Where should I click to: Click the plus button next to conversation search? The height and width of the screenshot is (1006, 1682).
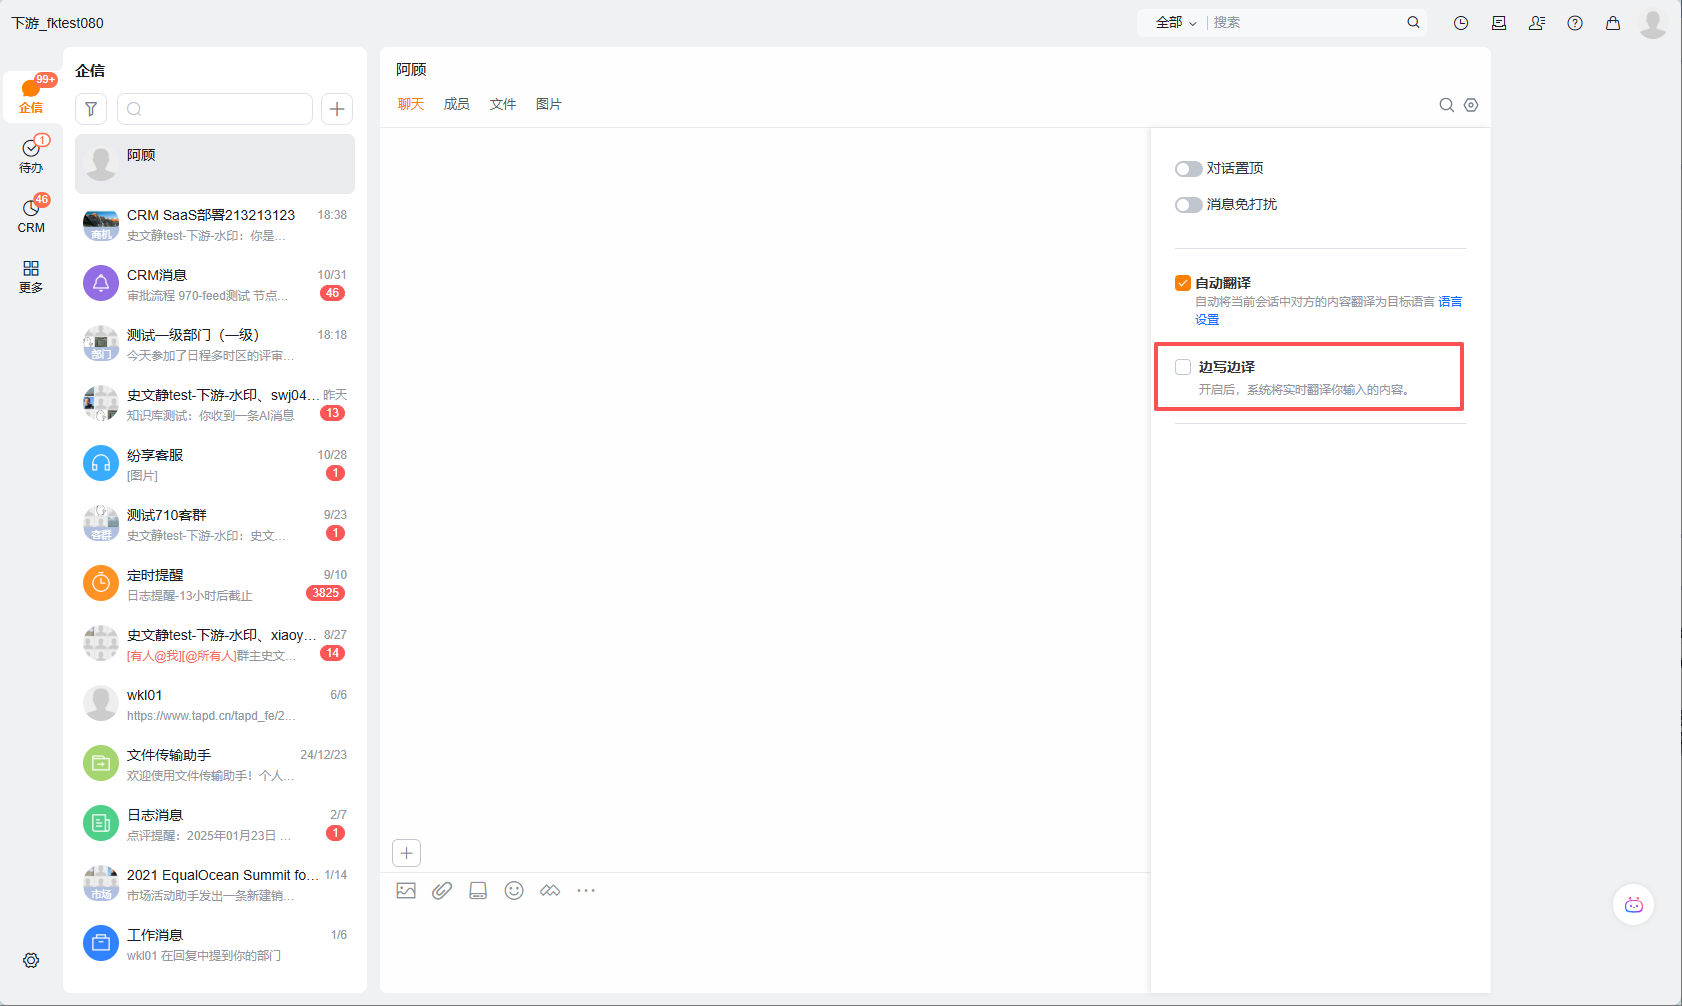337,109
